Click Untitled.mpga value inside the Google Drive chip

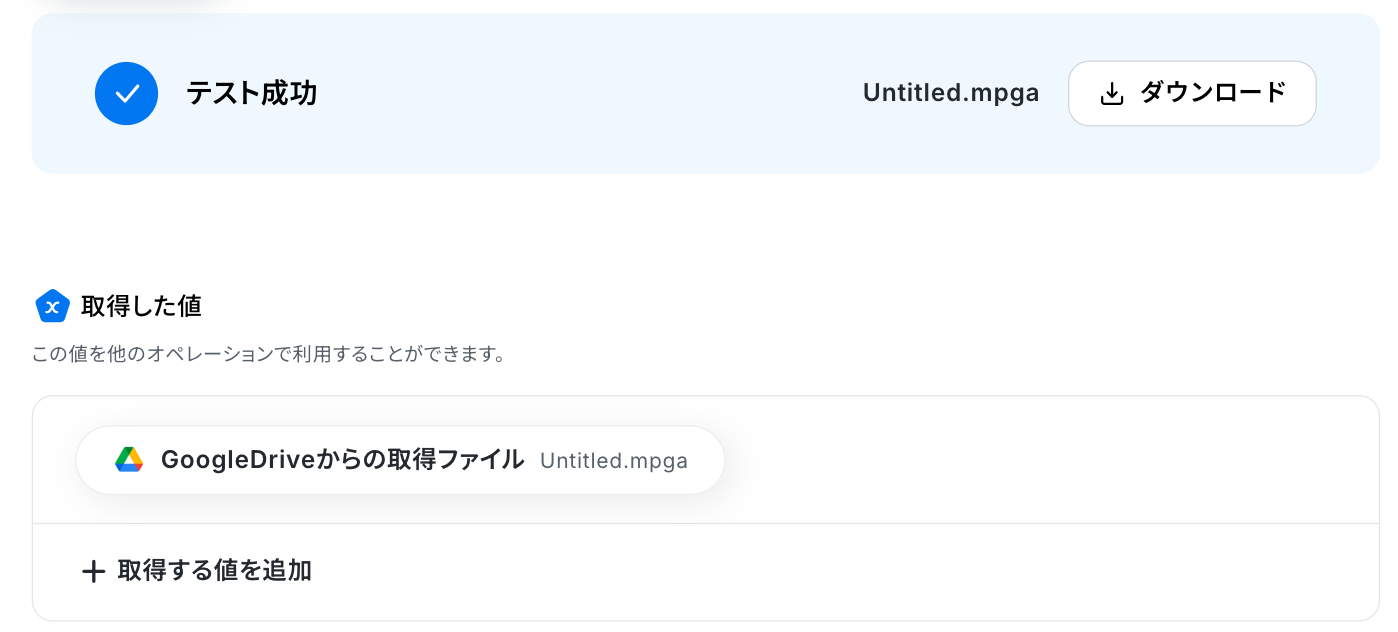pos(613,461)
